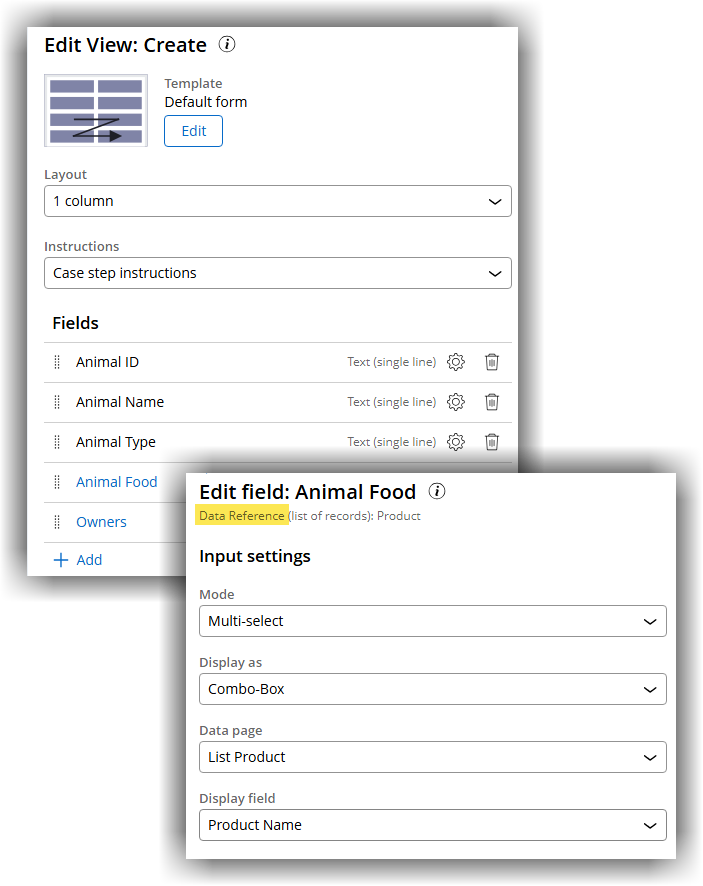Click the Add field link

coord(89,560)
